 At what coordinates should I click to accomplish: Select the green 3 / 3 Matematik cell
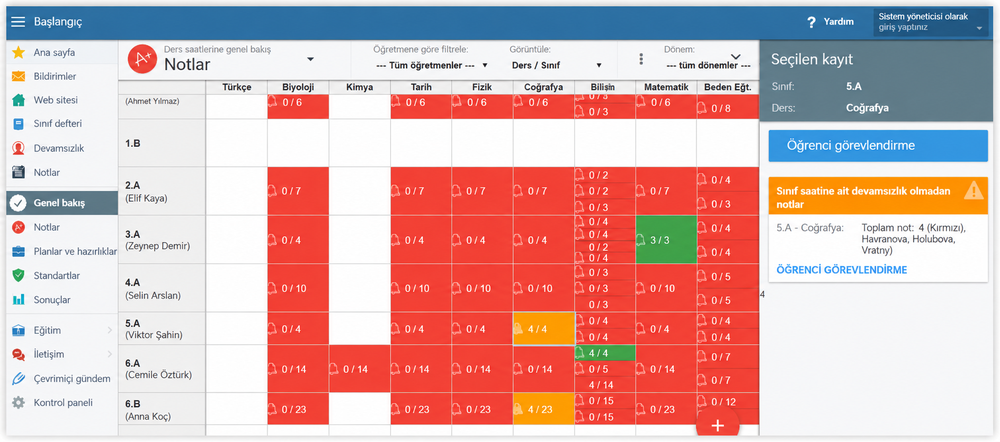(666, 240)
